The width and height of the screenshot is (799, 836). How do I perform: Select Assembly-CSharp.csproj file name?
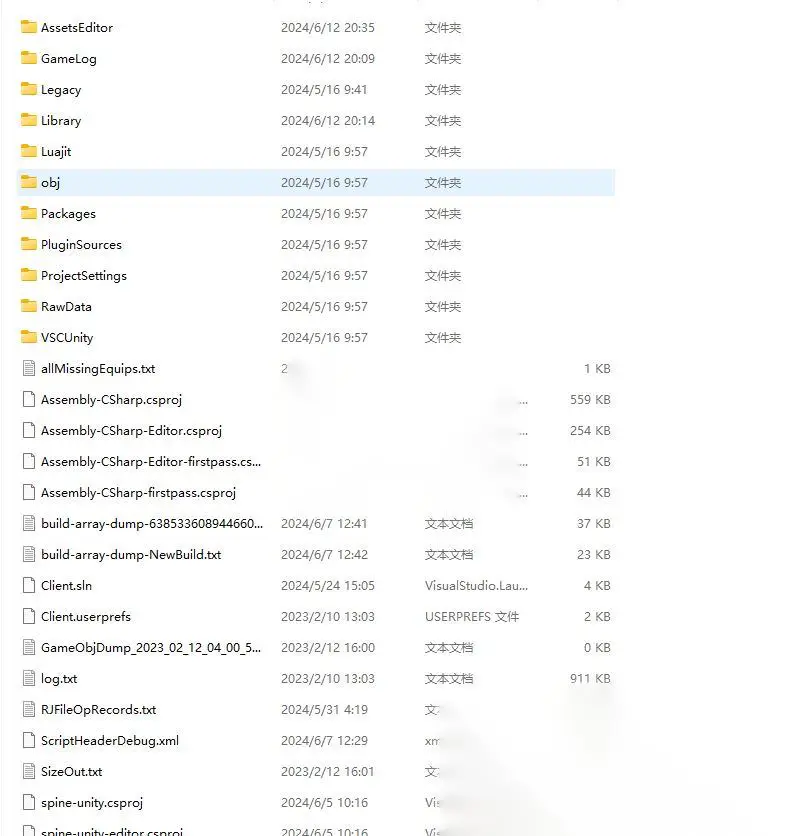tap(111, 399)
